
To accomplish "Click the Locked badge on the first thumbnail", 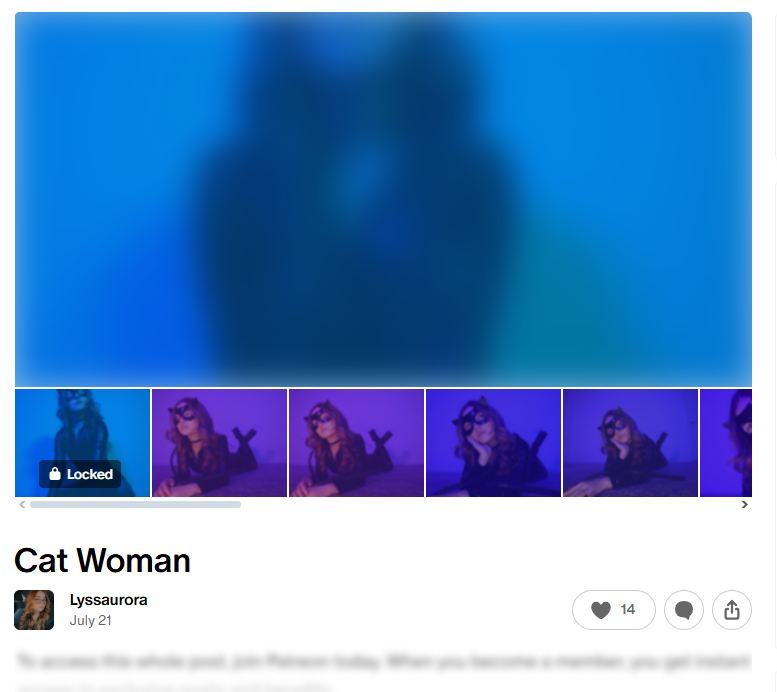I will tap(80, 474).
